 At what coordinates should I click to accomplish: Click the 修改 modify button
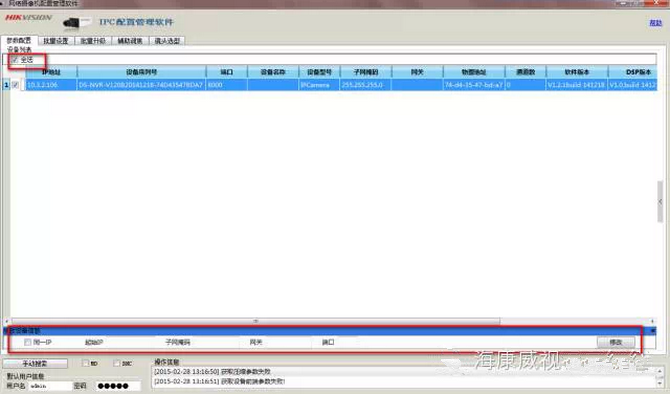pyautogui.click(x=616, y=342)
